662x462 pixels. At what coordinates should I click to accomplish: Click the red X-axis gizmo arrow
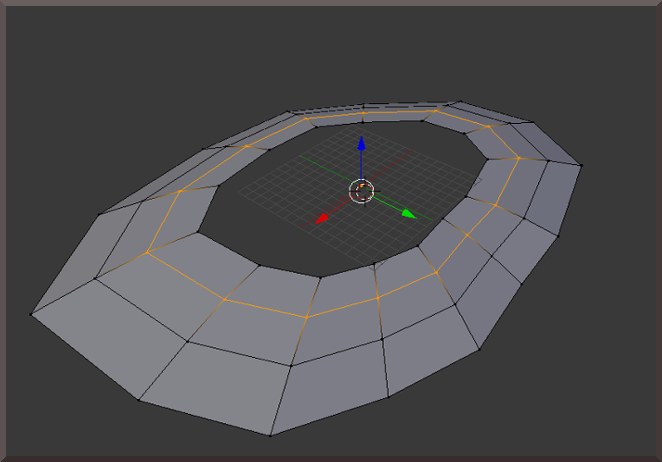323,218
